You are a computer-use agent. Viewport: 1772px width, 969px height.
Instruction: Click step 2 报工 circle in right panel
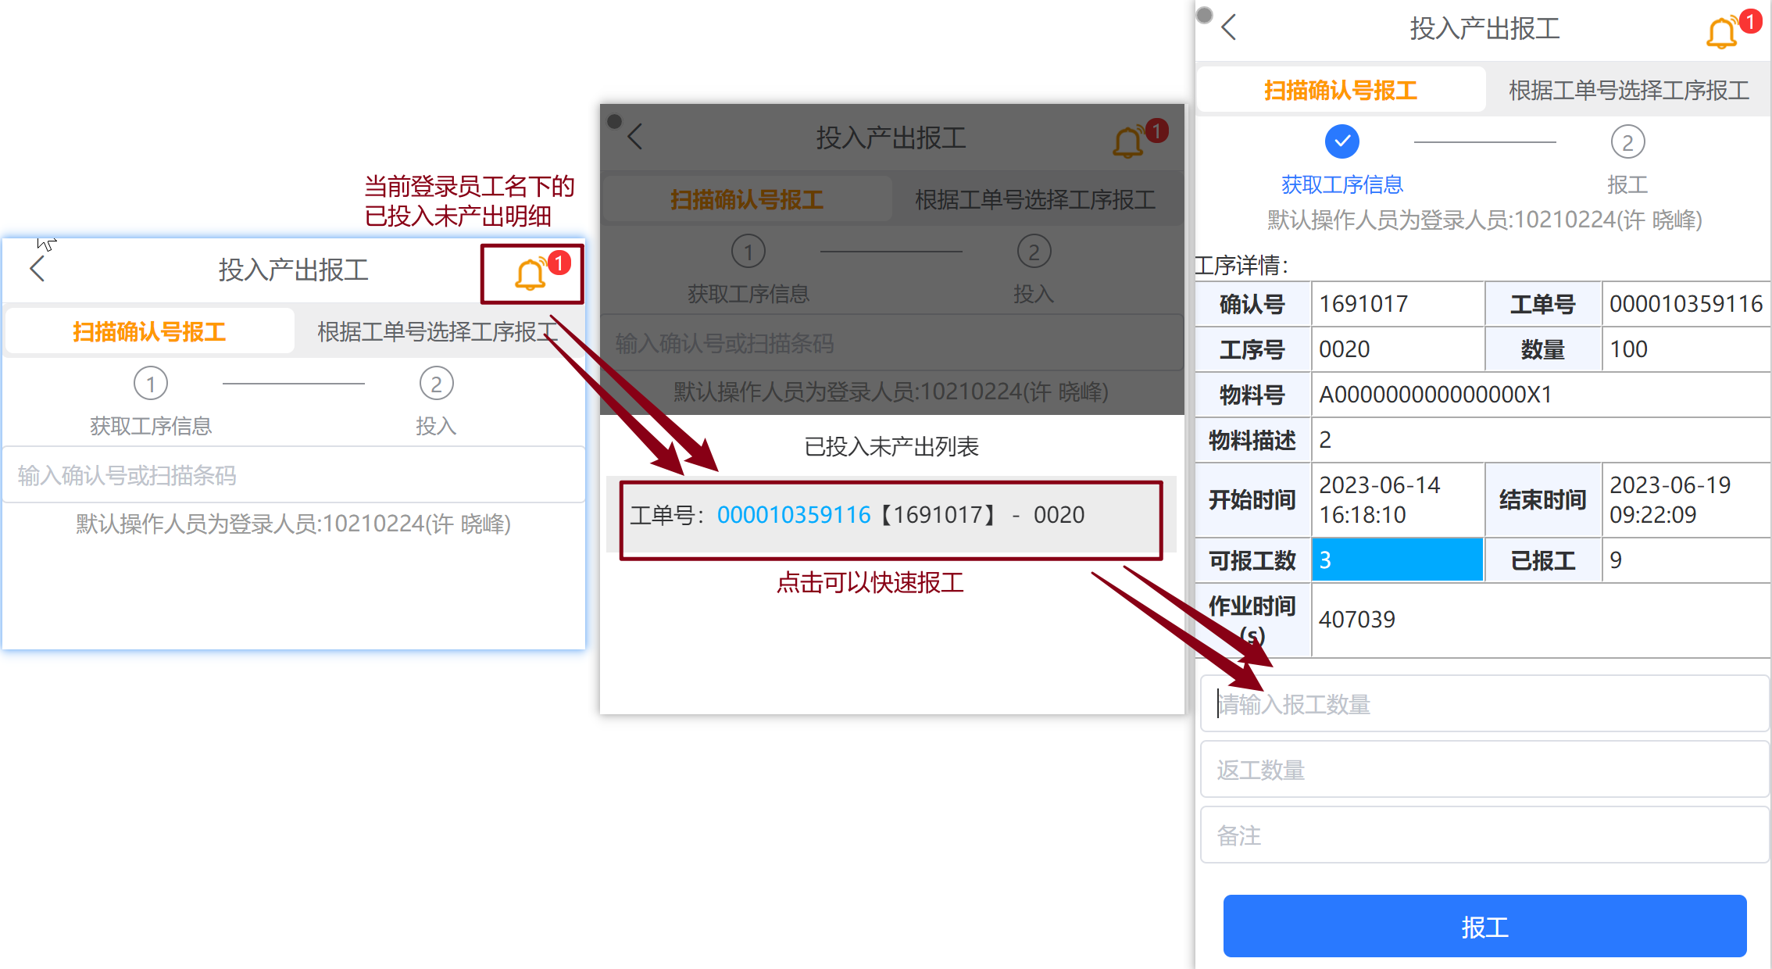[1628, 142]
